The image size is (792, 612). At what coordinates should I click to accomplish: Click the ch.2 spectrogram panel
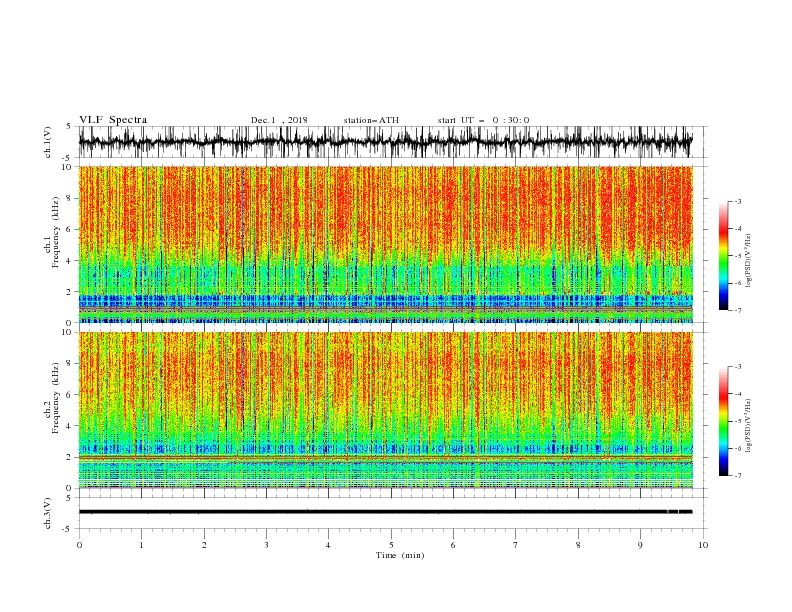pyautogui.click(x=385, y=410)
